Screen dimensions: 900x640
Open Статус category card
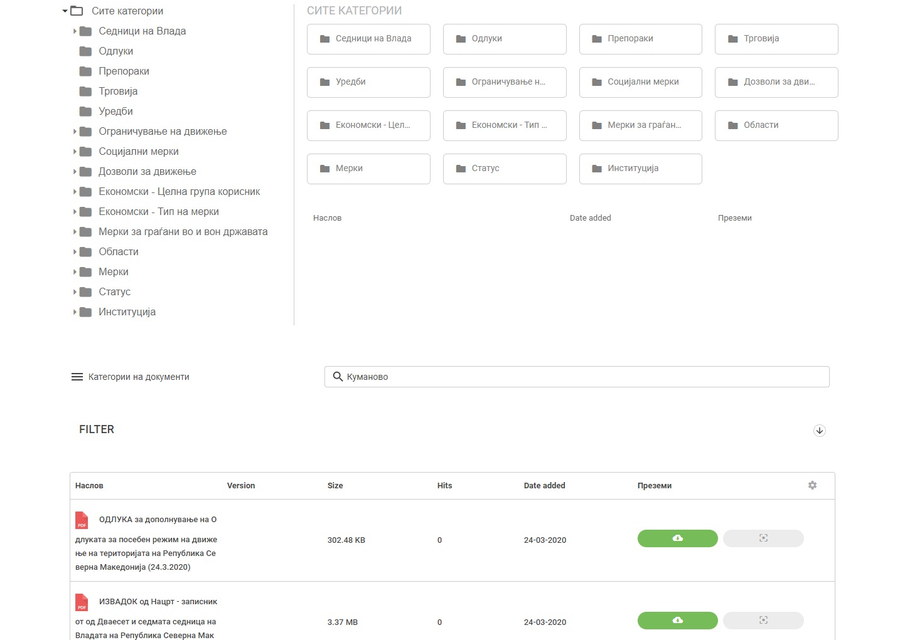(505, 169)
